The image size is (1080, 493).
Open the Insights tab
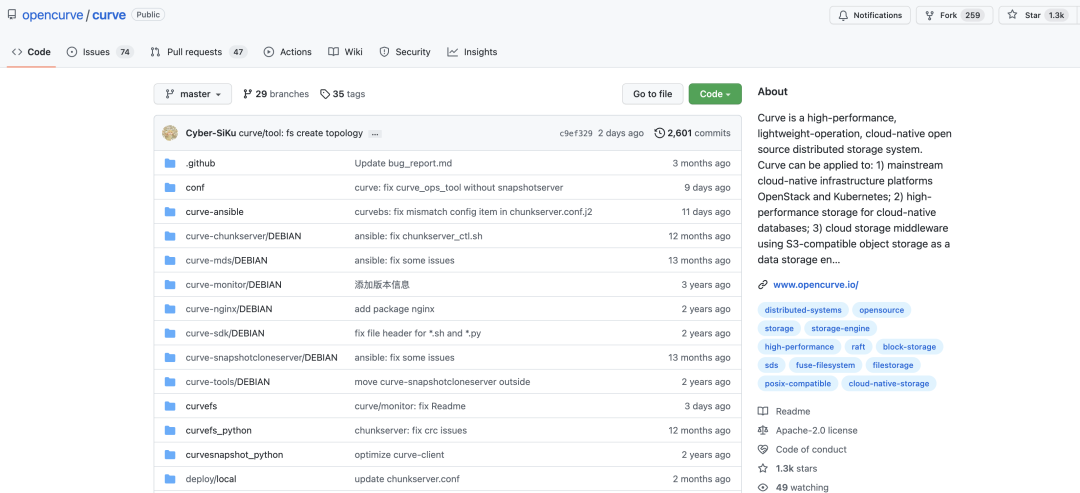472,52
